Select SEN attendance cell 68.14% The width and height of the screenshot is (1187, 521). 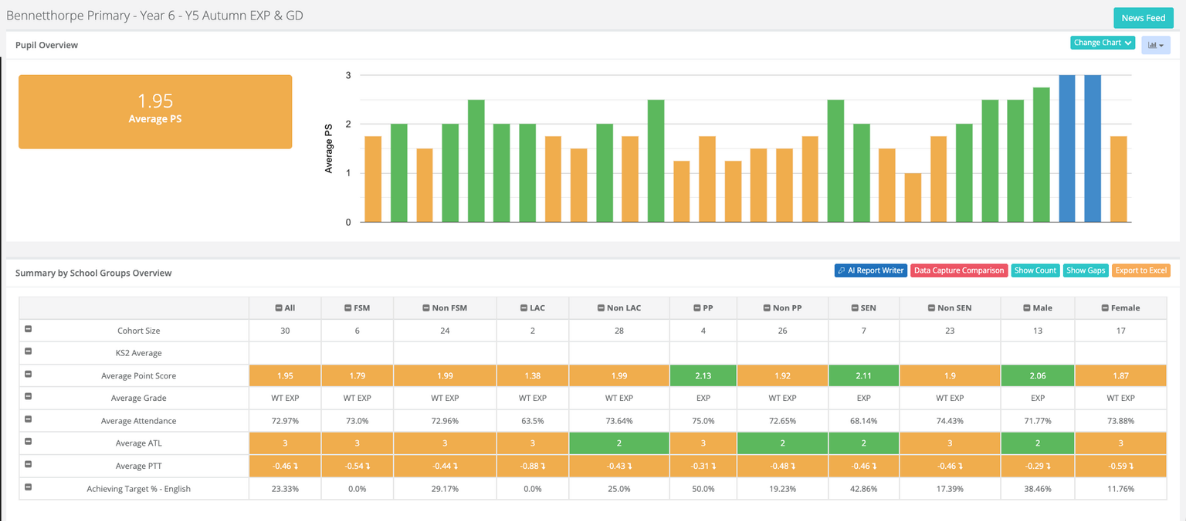[x=862, y=420]
